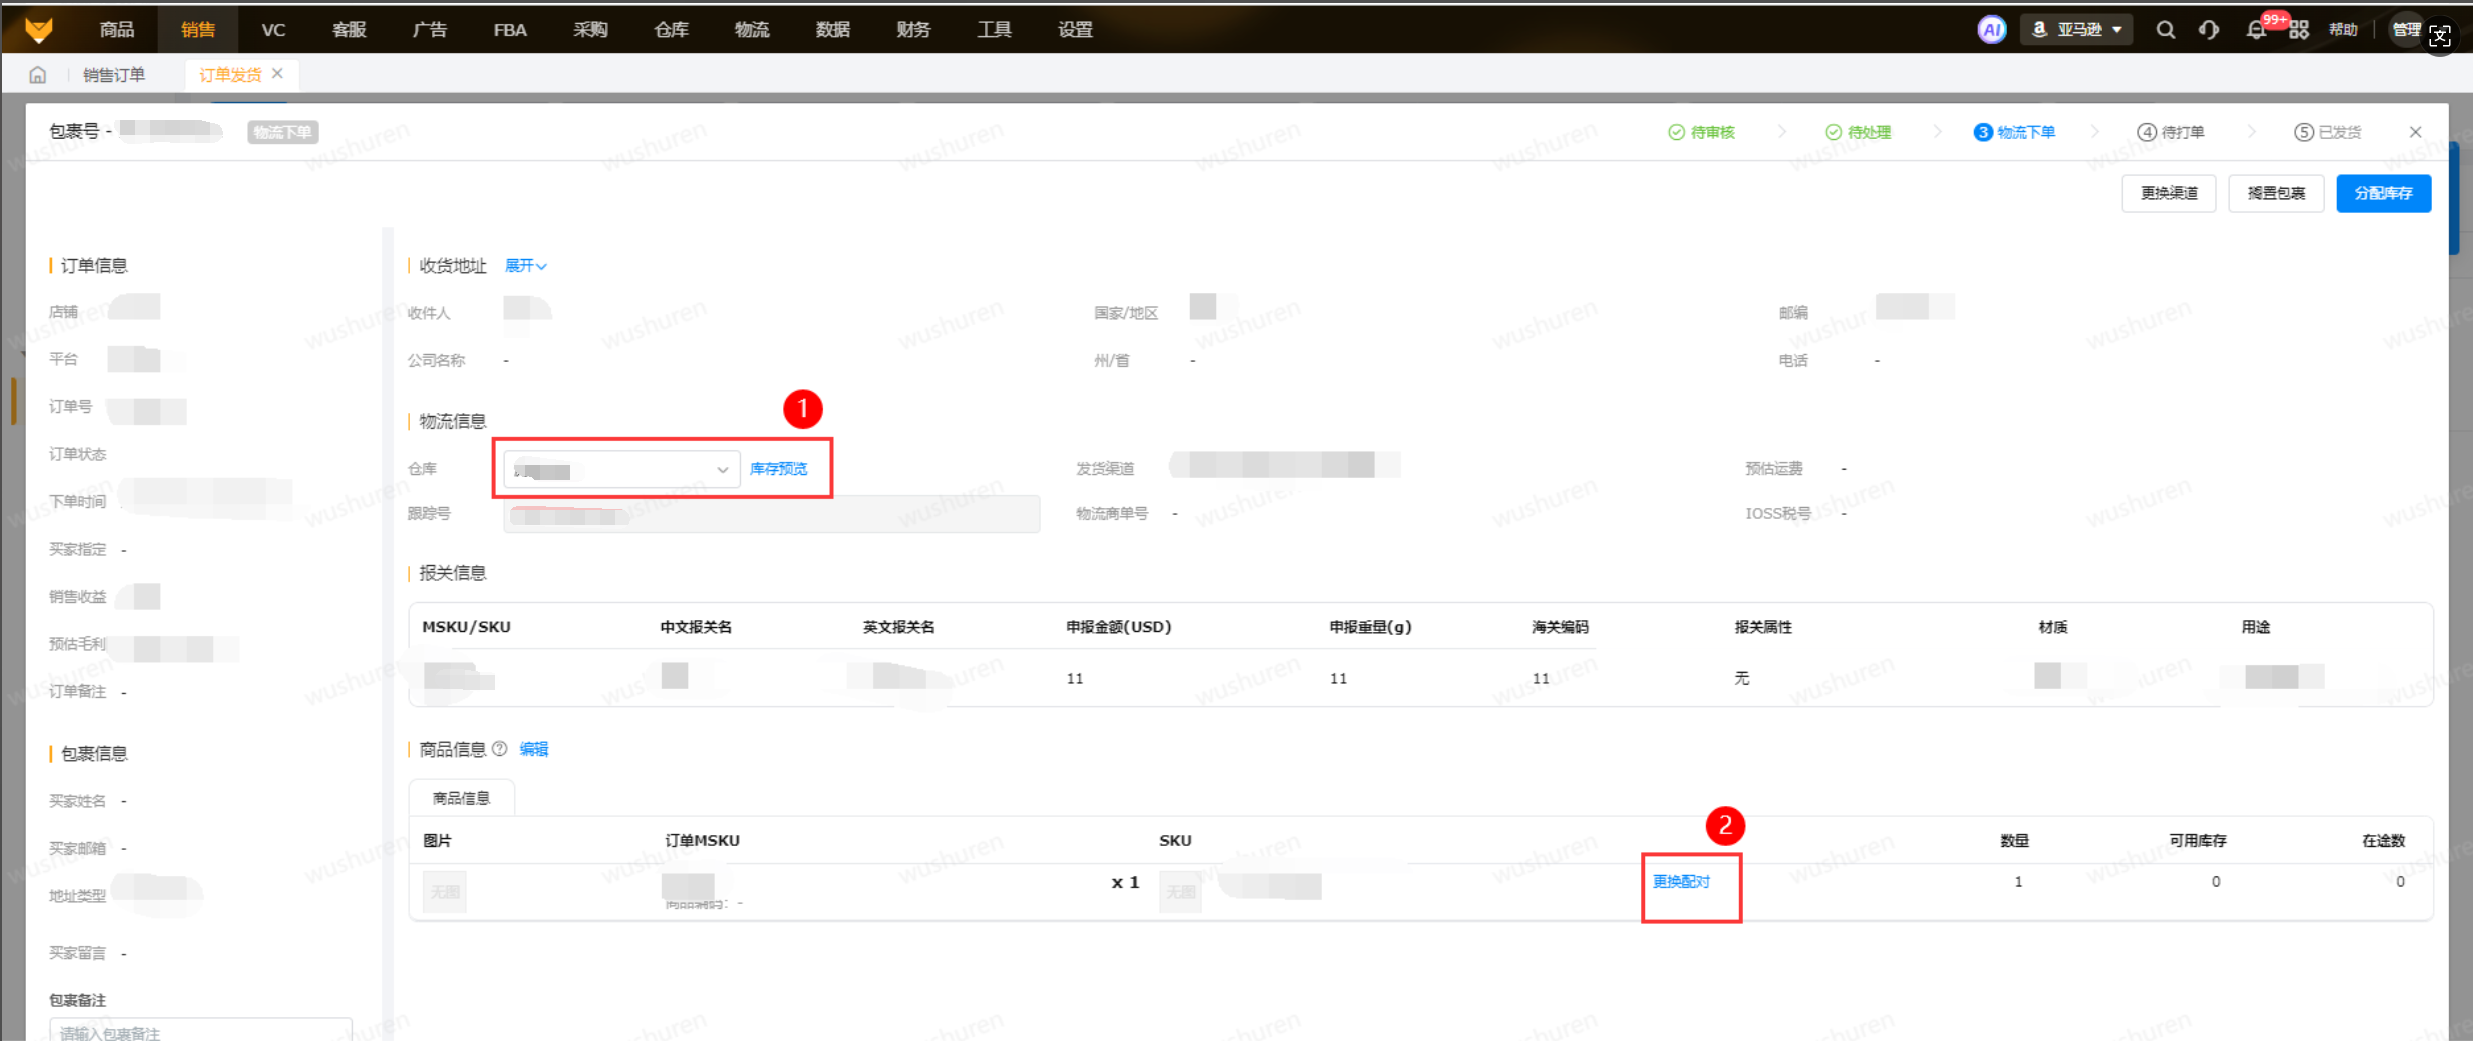The image size is (2473, 1041).
Task: Click the 待审核 step
Action: click(x=1702, y=132)
